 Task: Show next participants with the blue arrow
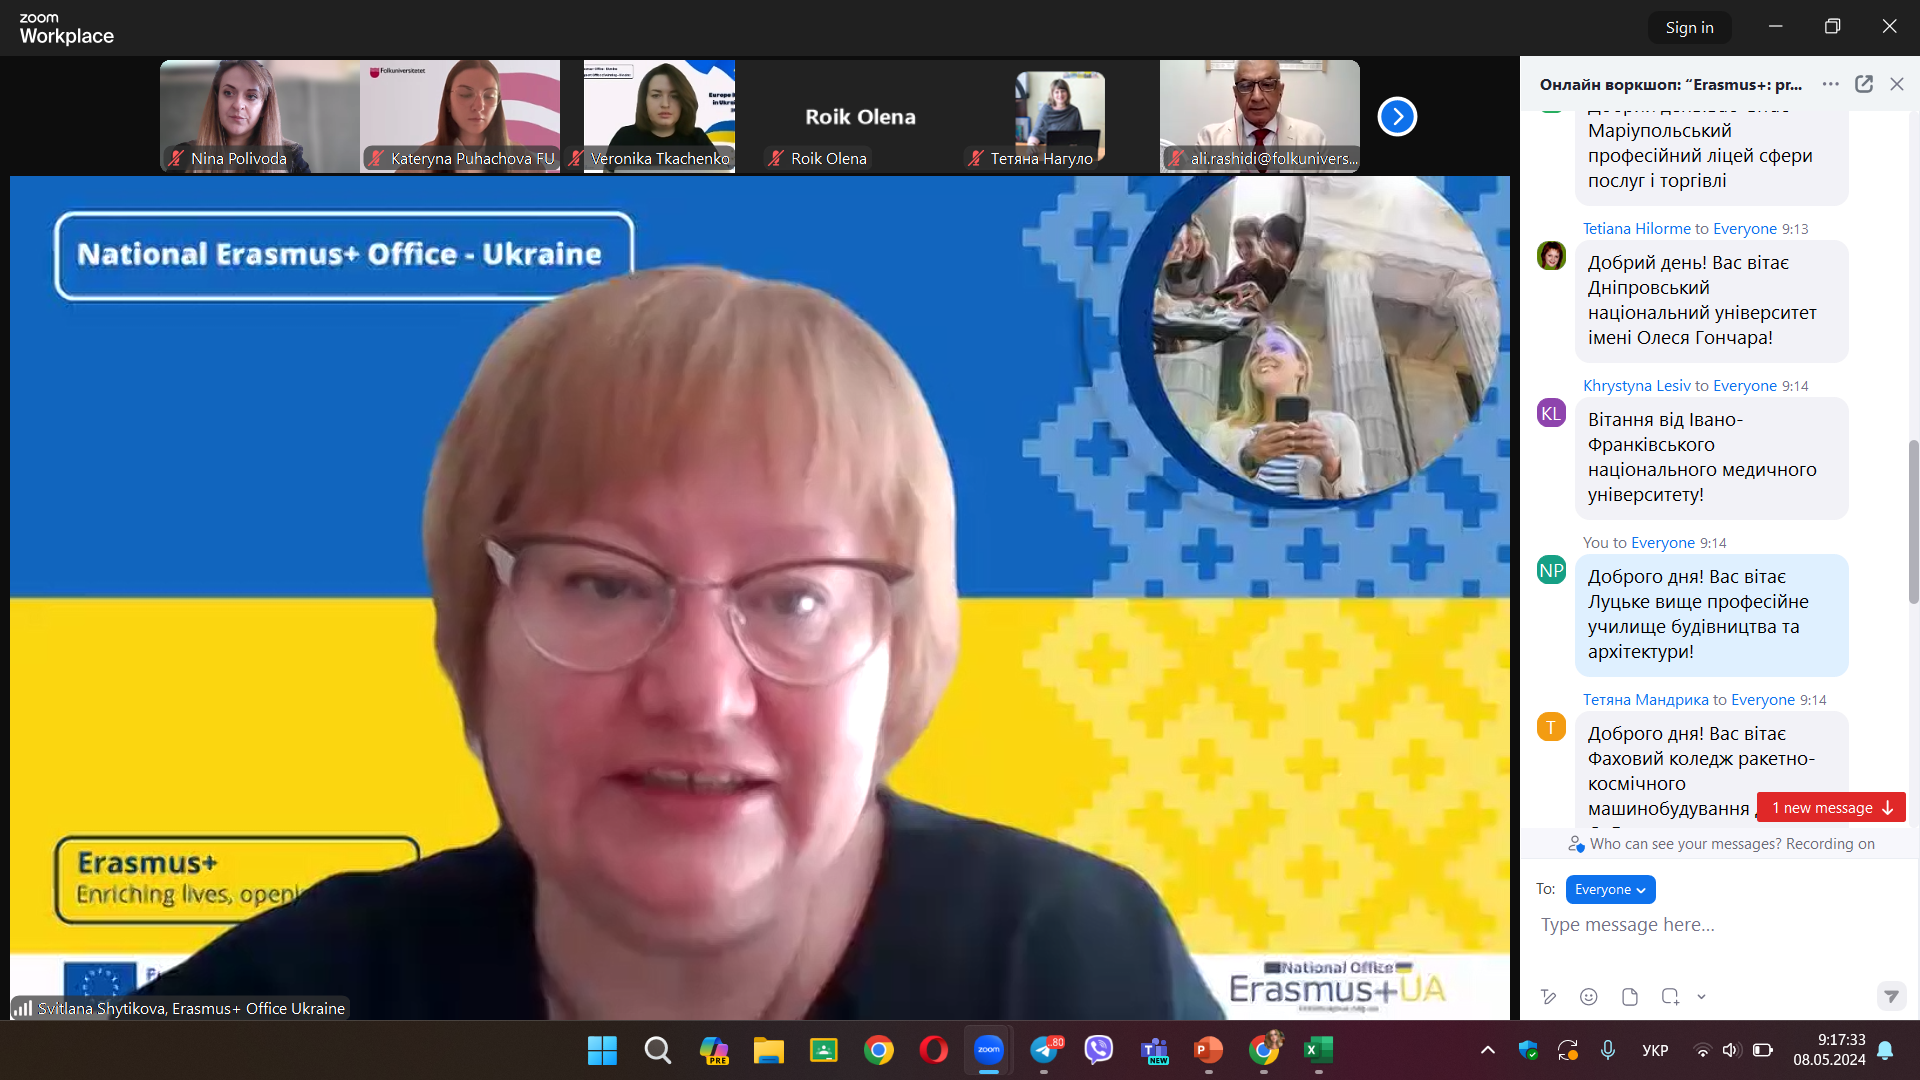(1397, 117)
